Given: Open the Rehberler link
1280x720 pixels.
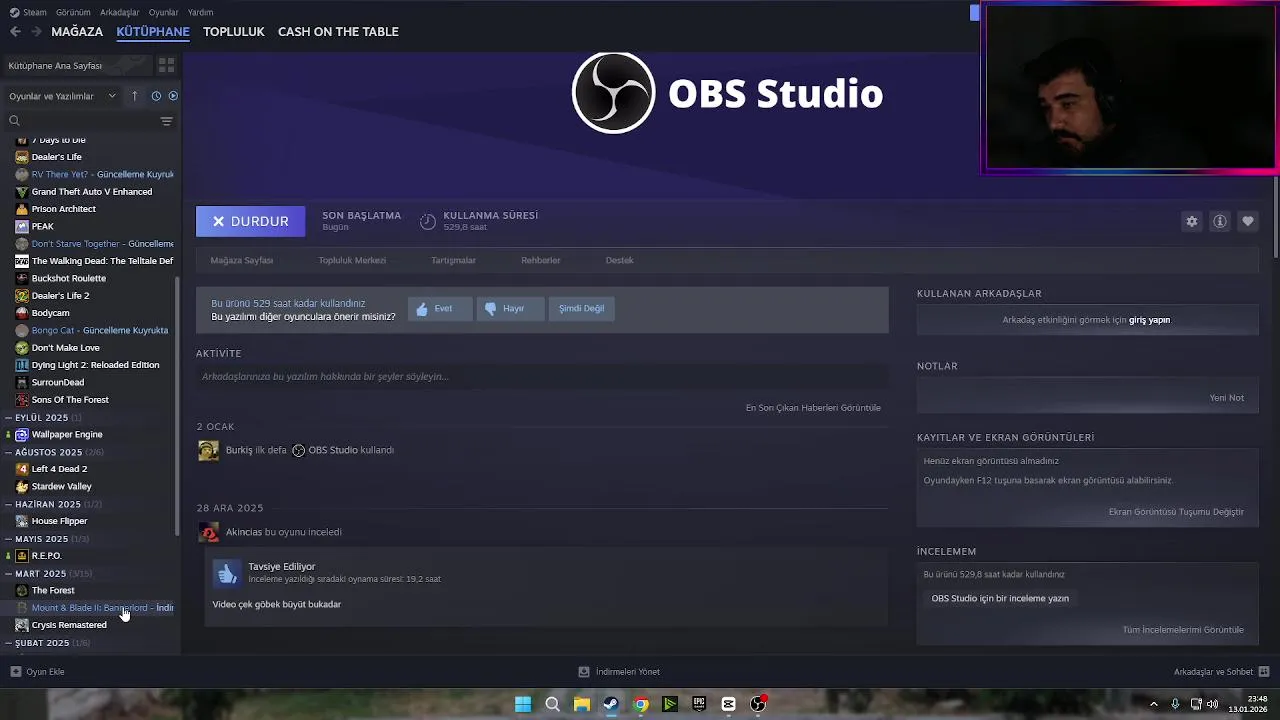Looking at the screenshot, I should coord(540,260).
